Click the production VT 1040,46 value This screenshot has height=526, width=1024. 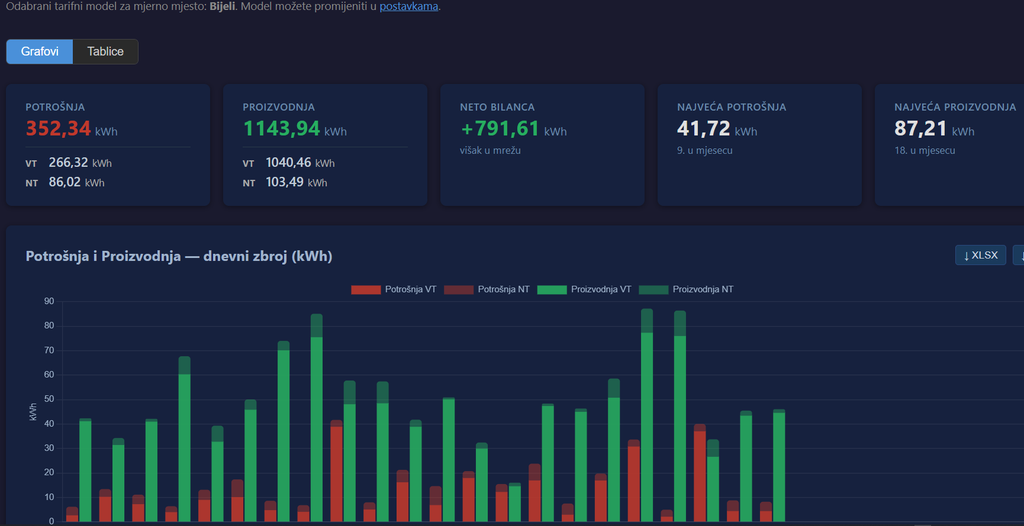click(288, 163)
